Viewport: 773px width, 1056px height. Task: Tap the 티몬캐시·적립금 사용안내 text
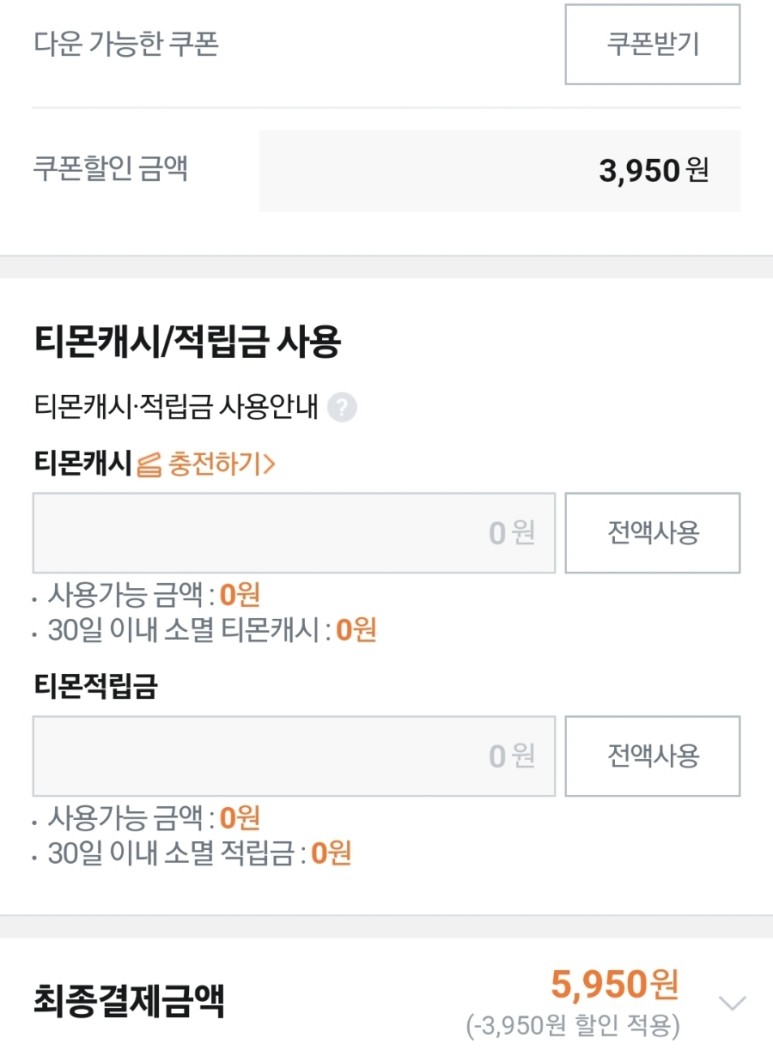tap(176, 408)
